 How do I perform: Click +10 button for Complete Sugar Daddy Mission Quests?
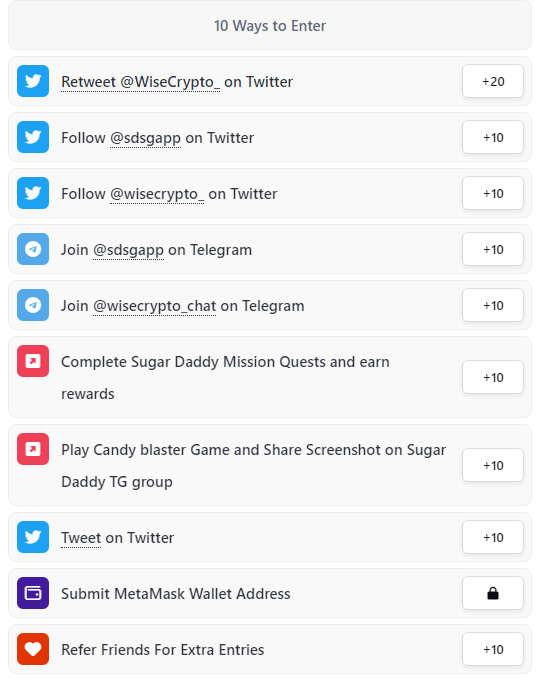[493, 377]
